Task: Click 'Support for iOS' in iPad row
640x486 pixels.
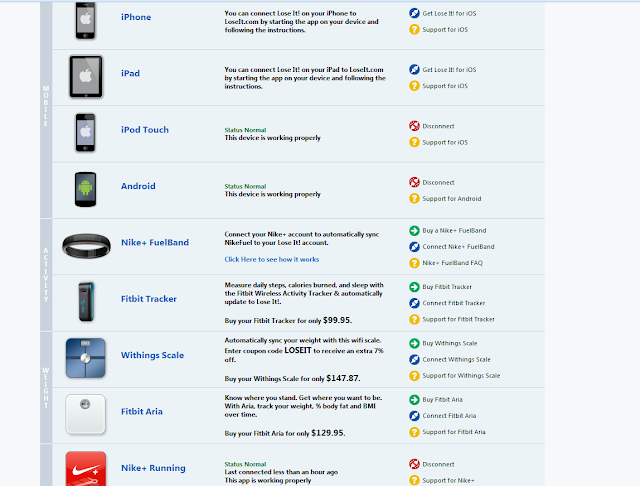Action: (445, 86)
